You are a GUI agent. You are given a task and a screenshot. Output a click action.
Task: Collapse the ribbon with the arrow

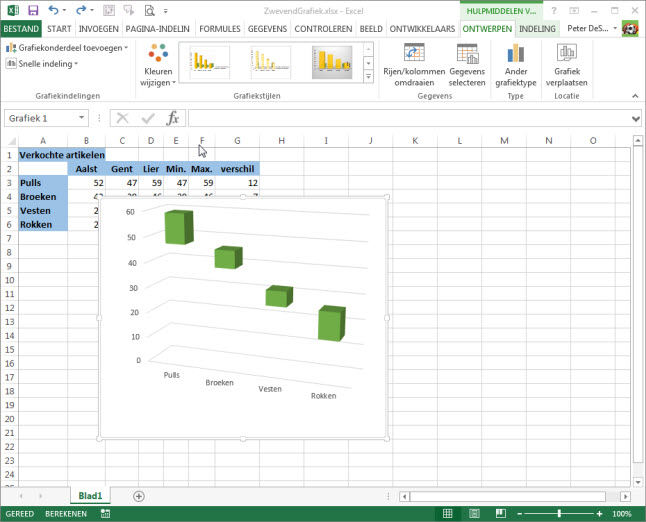[635, 96]
